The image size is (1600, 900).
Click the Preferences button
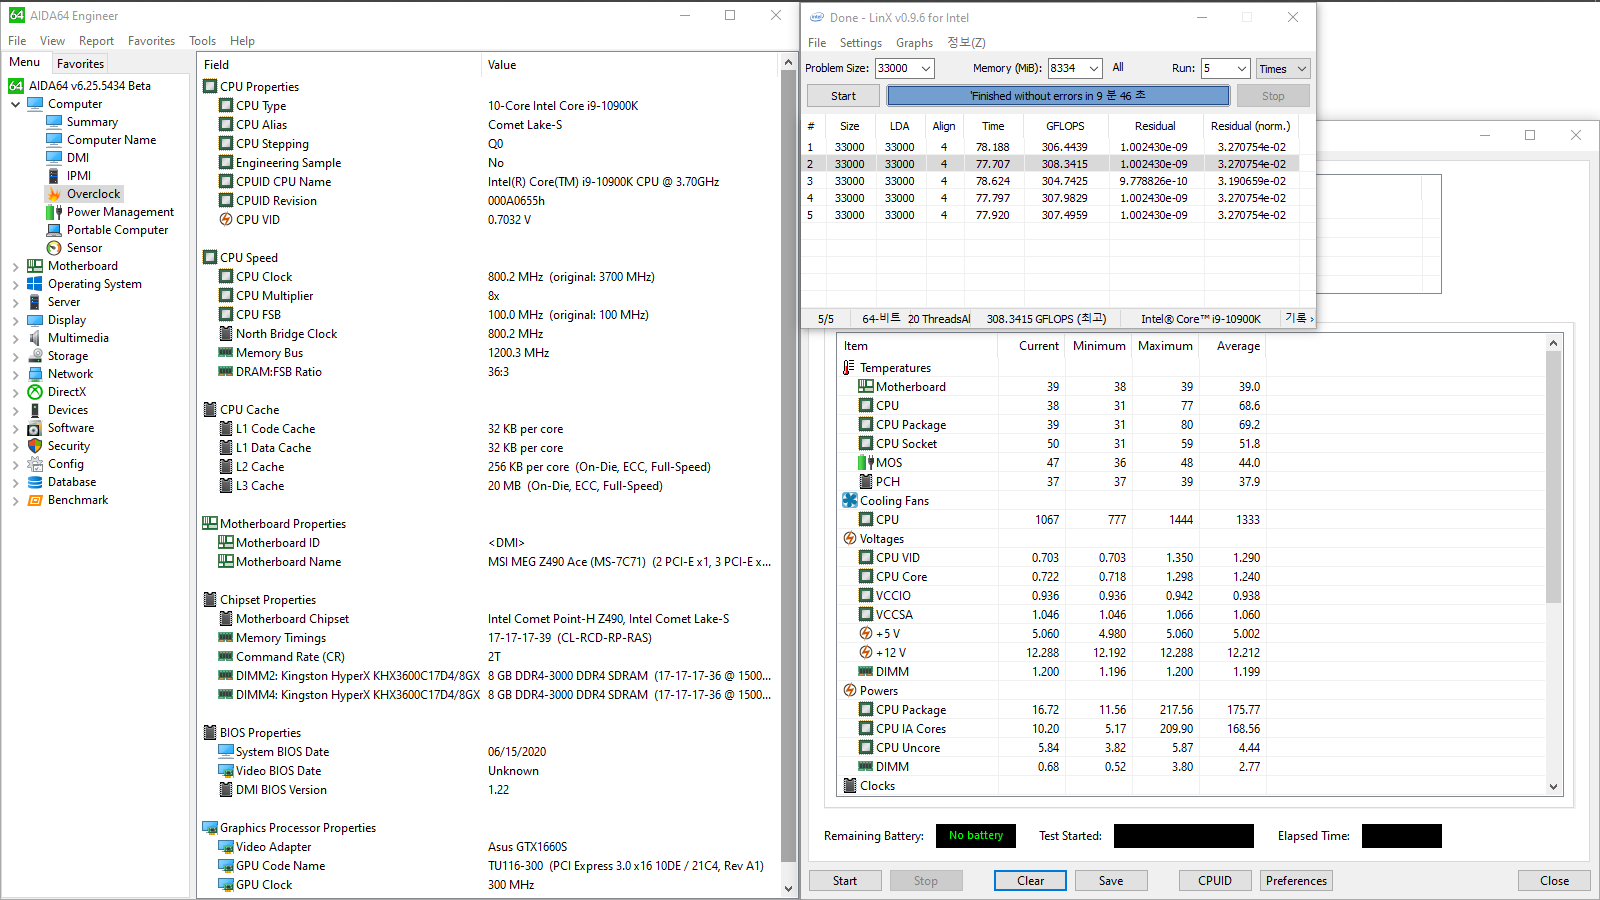1296,881
